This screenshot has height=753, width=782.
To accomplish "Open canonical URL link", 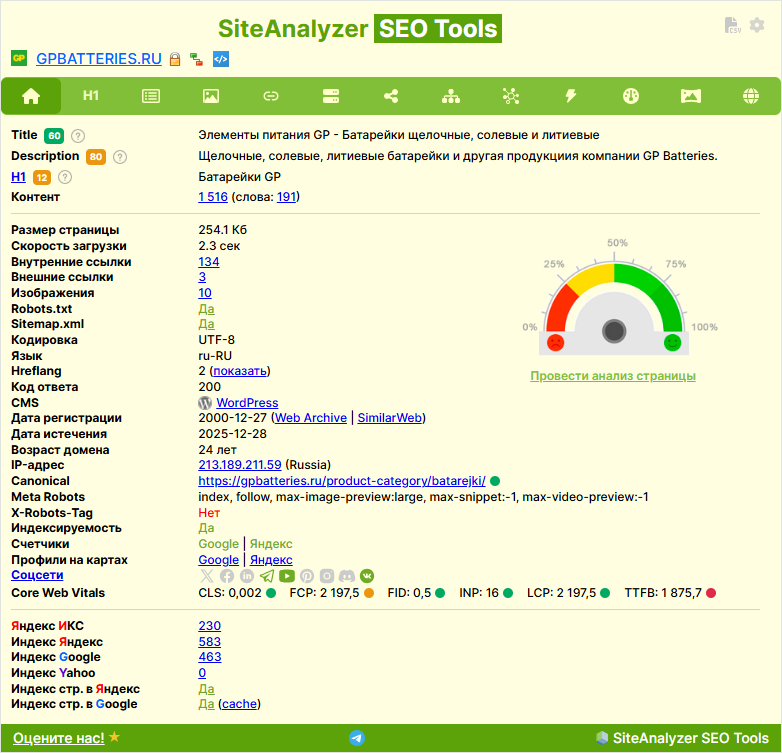I will click(342, 481).
